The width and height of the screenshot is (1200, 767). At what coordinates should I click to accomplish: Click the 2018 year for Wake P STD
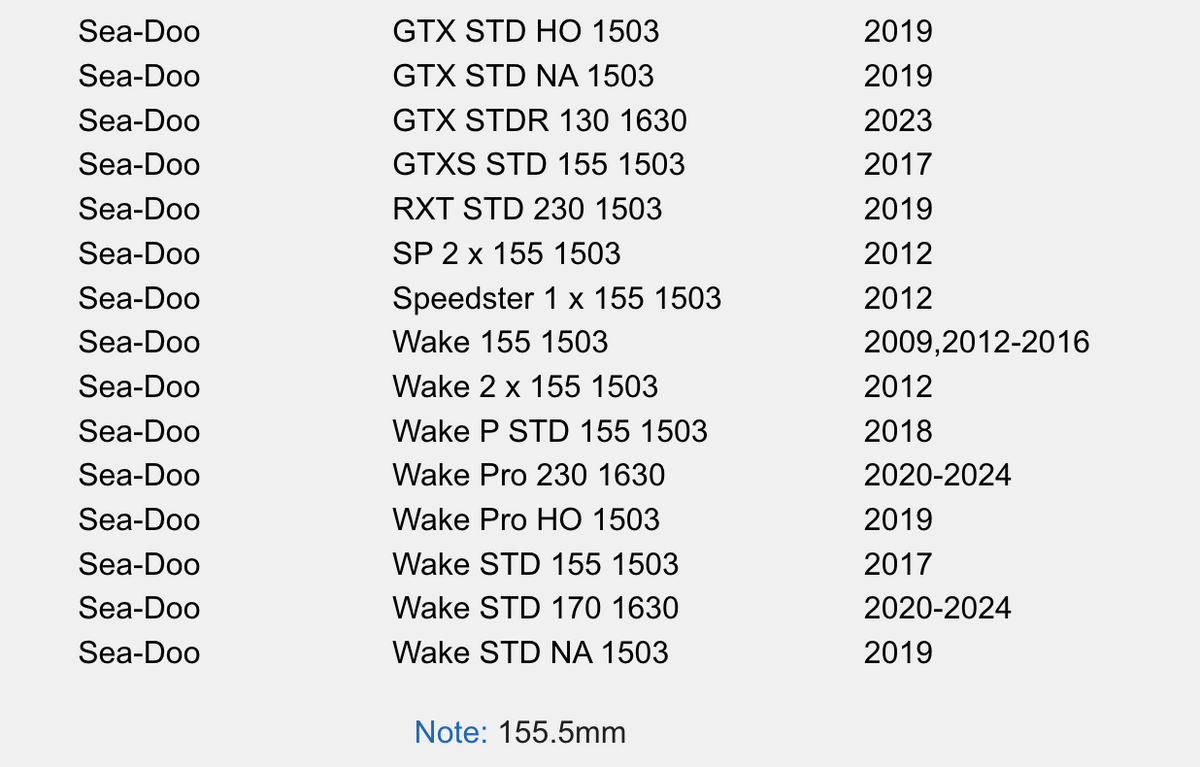pos(897,431)
